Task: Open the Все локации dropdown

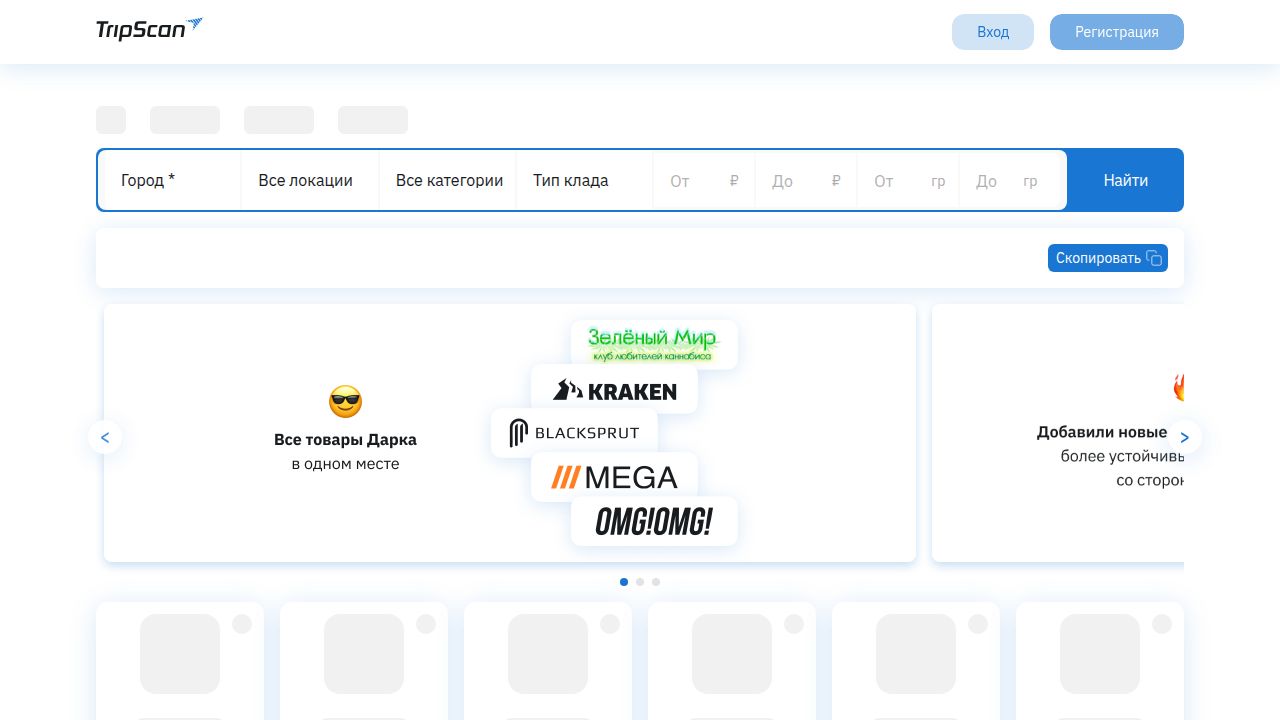Action: click(x=310, y=180)
